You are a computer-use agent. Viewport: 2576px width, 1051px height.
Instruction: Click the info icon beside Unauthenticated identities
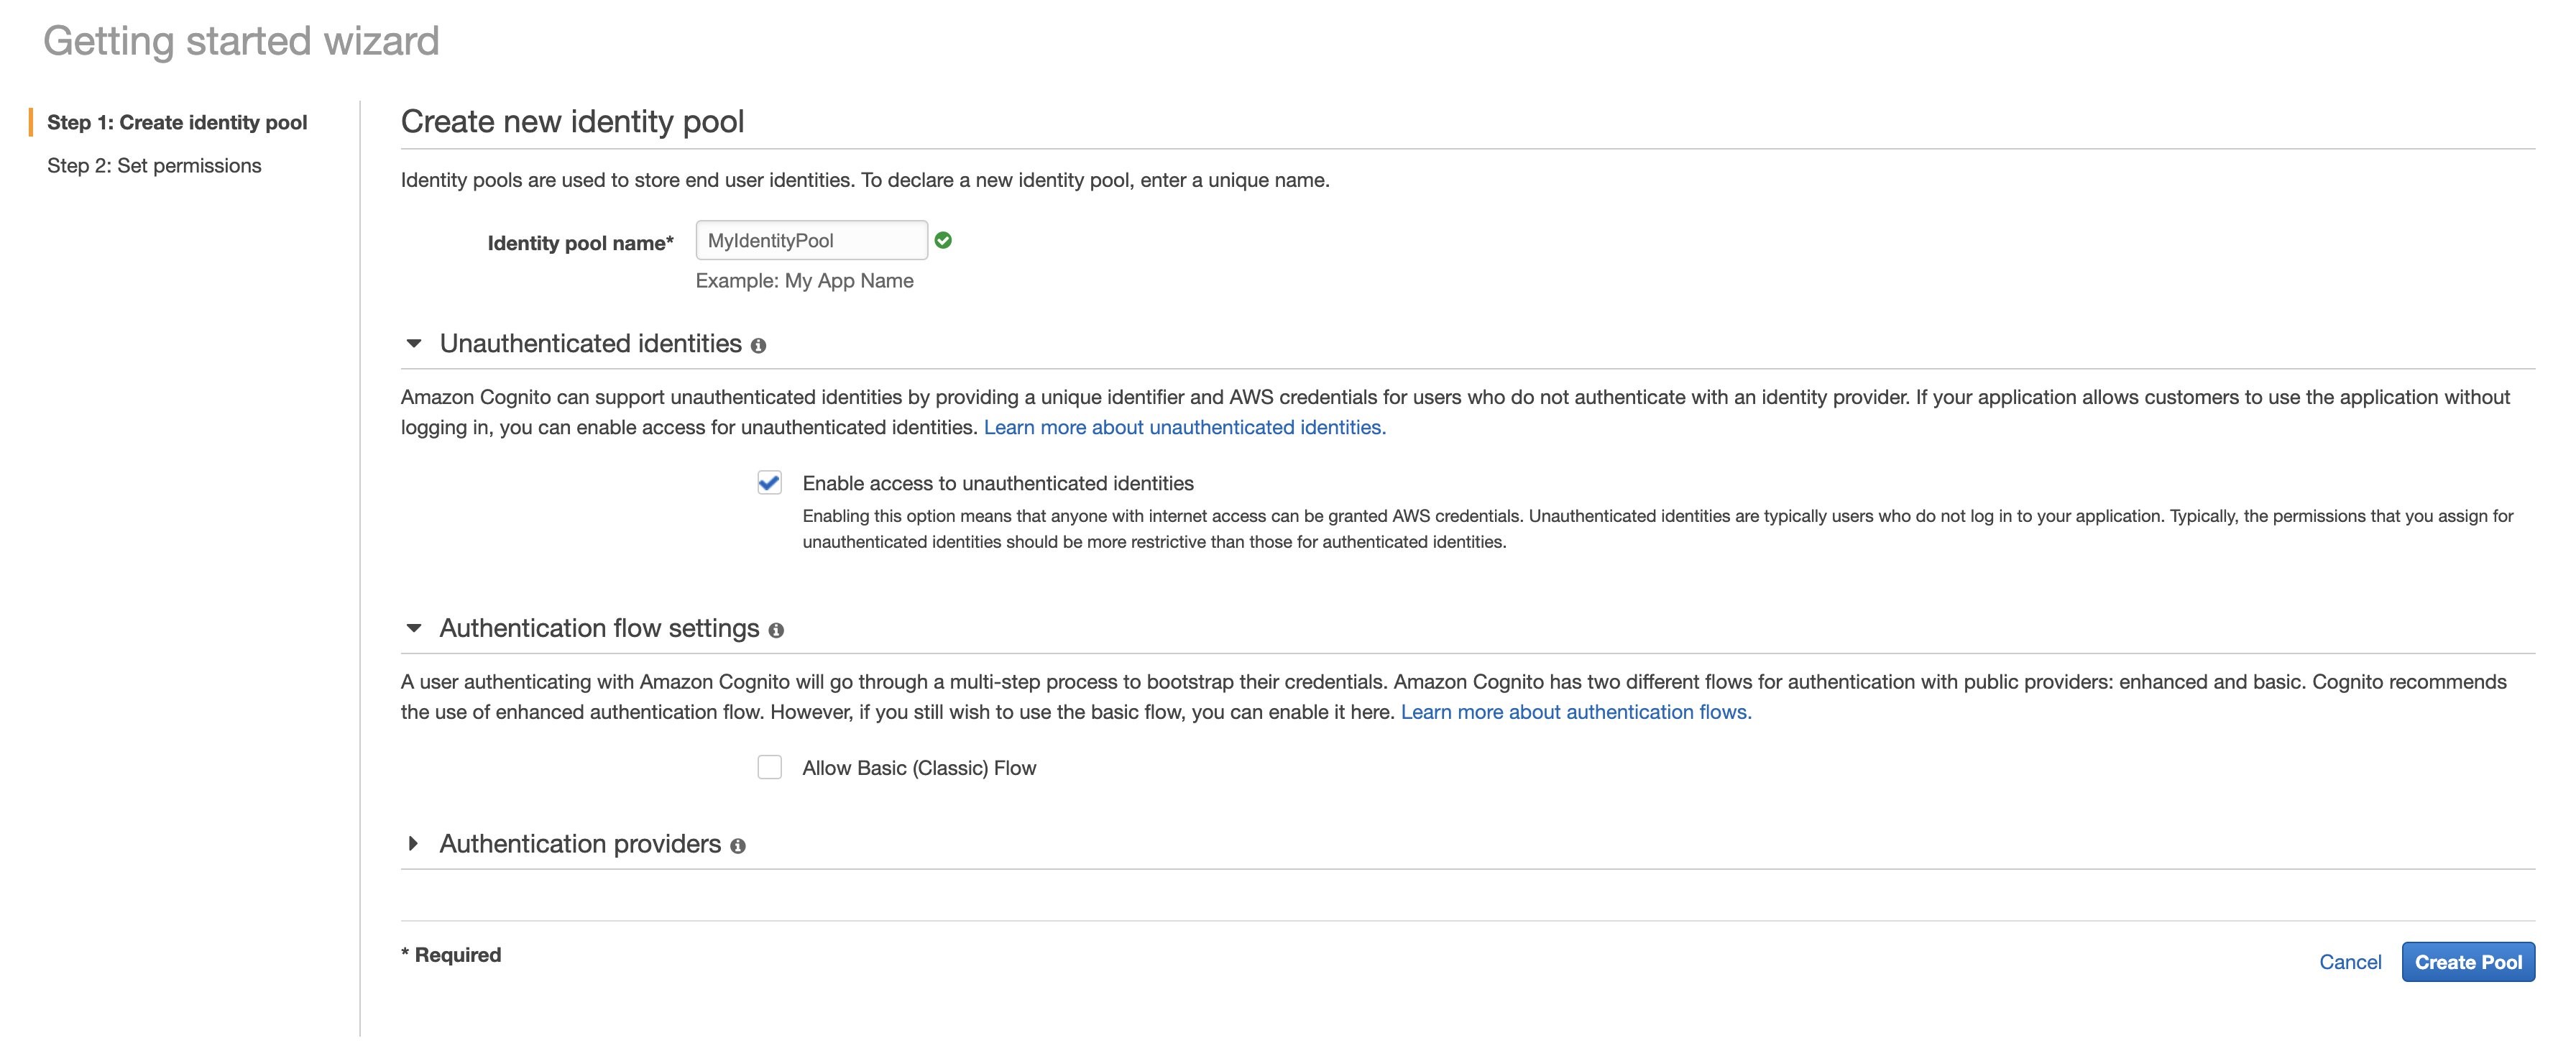[x=758, y=346]
